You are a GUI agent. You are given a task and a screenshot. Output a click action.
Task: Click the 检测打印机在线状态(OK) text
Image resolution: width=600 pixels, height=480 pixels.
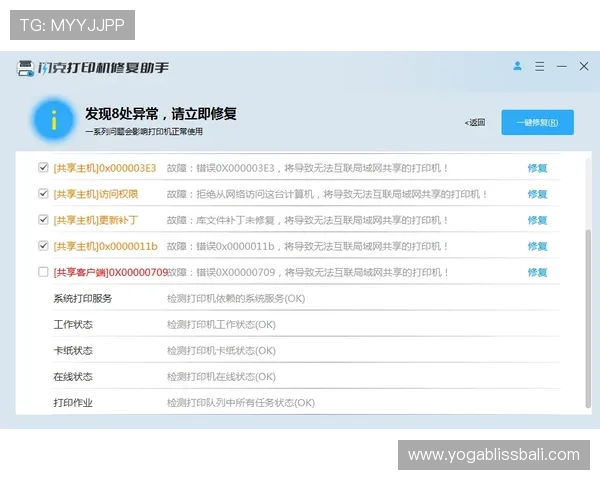[x=221, y=377]
